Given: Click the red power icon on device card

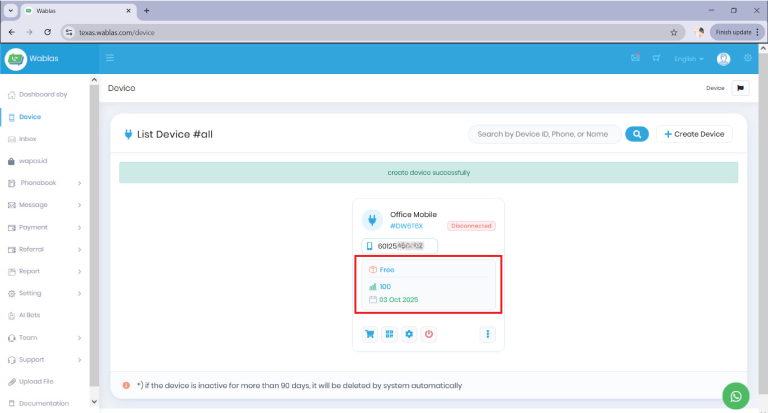Looking at the screenshot, I should point(429,334).
